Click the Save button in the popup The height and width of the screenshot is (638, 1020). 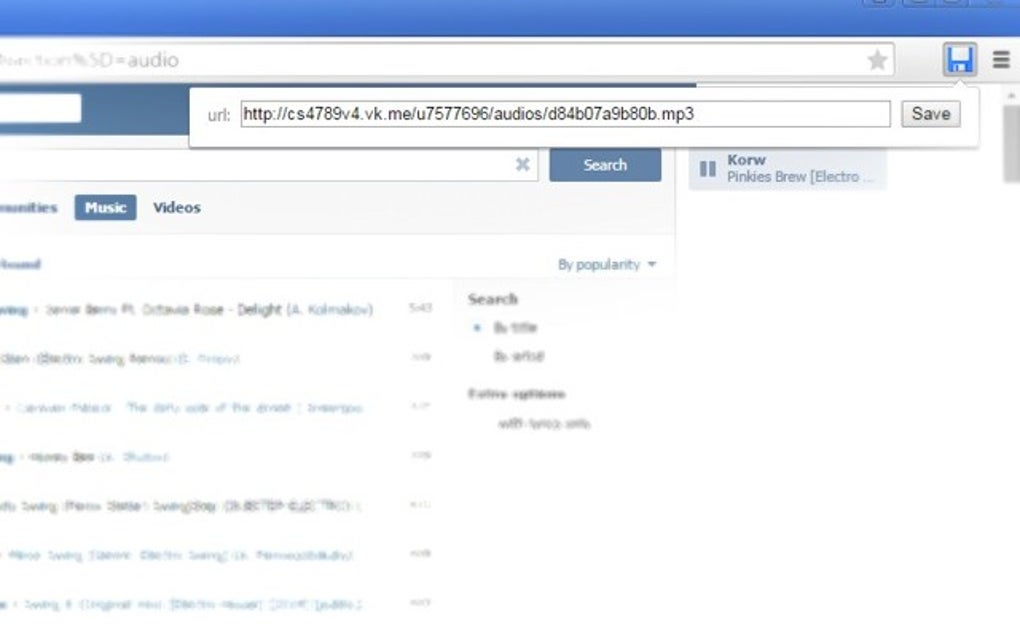click(x=930, y=113)
